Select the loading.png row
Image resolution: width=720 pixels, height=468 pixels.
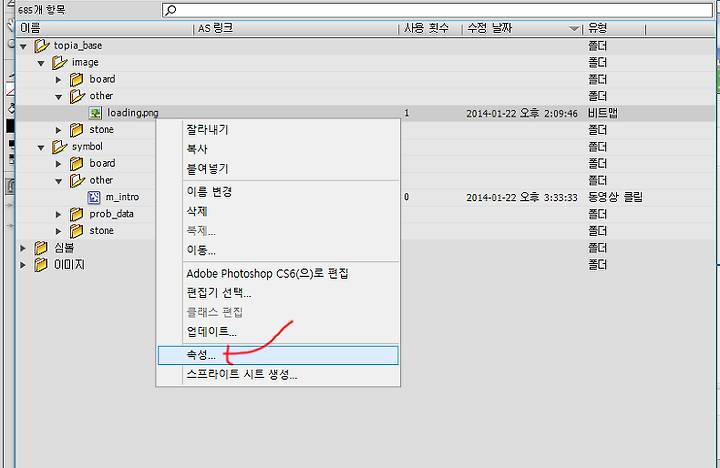[x=366, y=113]
